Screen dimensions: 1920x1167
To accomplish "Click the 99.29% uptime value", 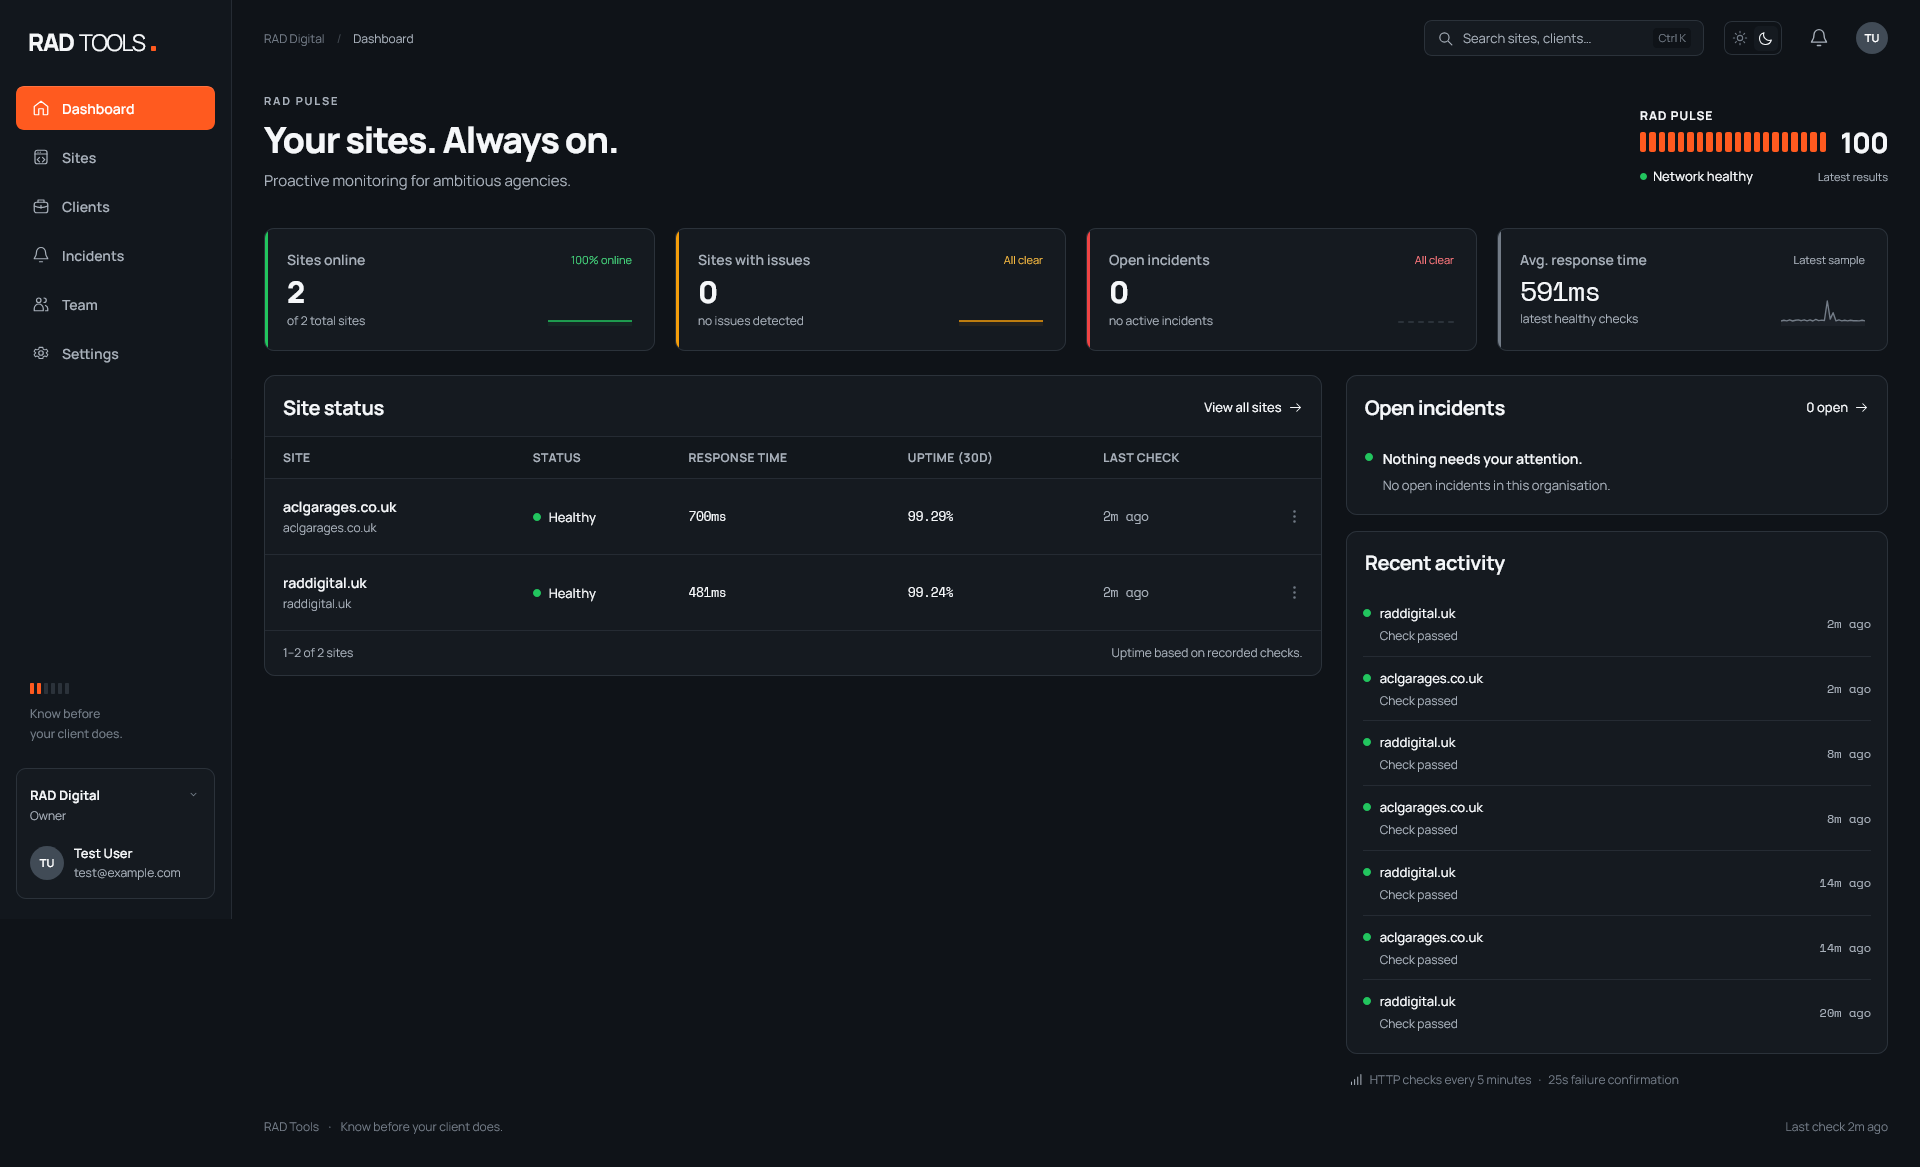I will tap(930, 517).
